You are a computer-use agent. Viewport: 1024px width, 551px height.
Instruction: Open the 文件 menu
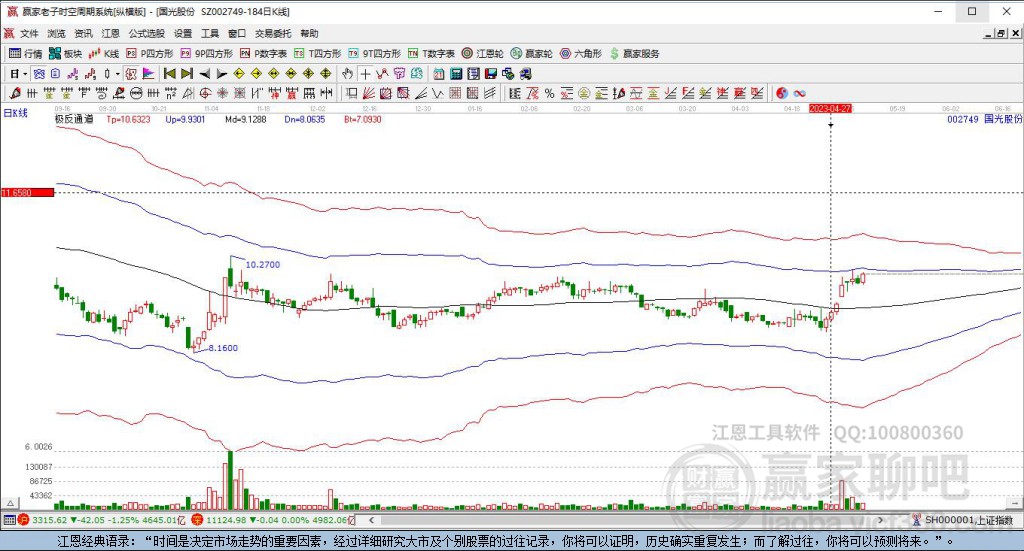(x=29, y=33)
